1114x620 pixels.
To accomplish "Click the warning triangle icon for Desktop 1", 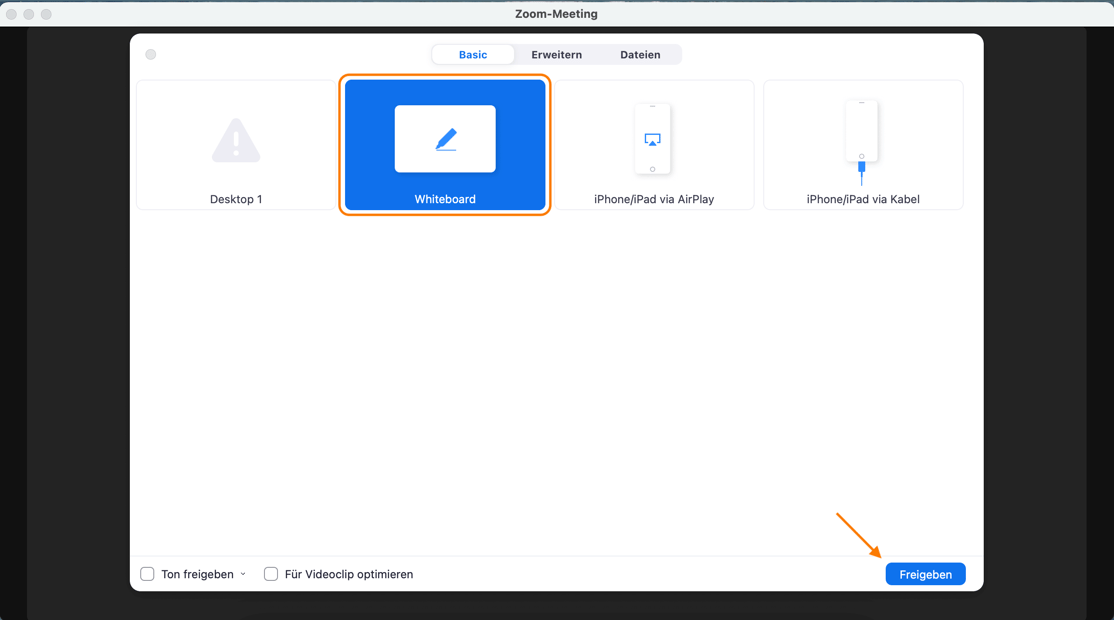I will 236,141.
